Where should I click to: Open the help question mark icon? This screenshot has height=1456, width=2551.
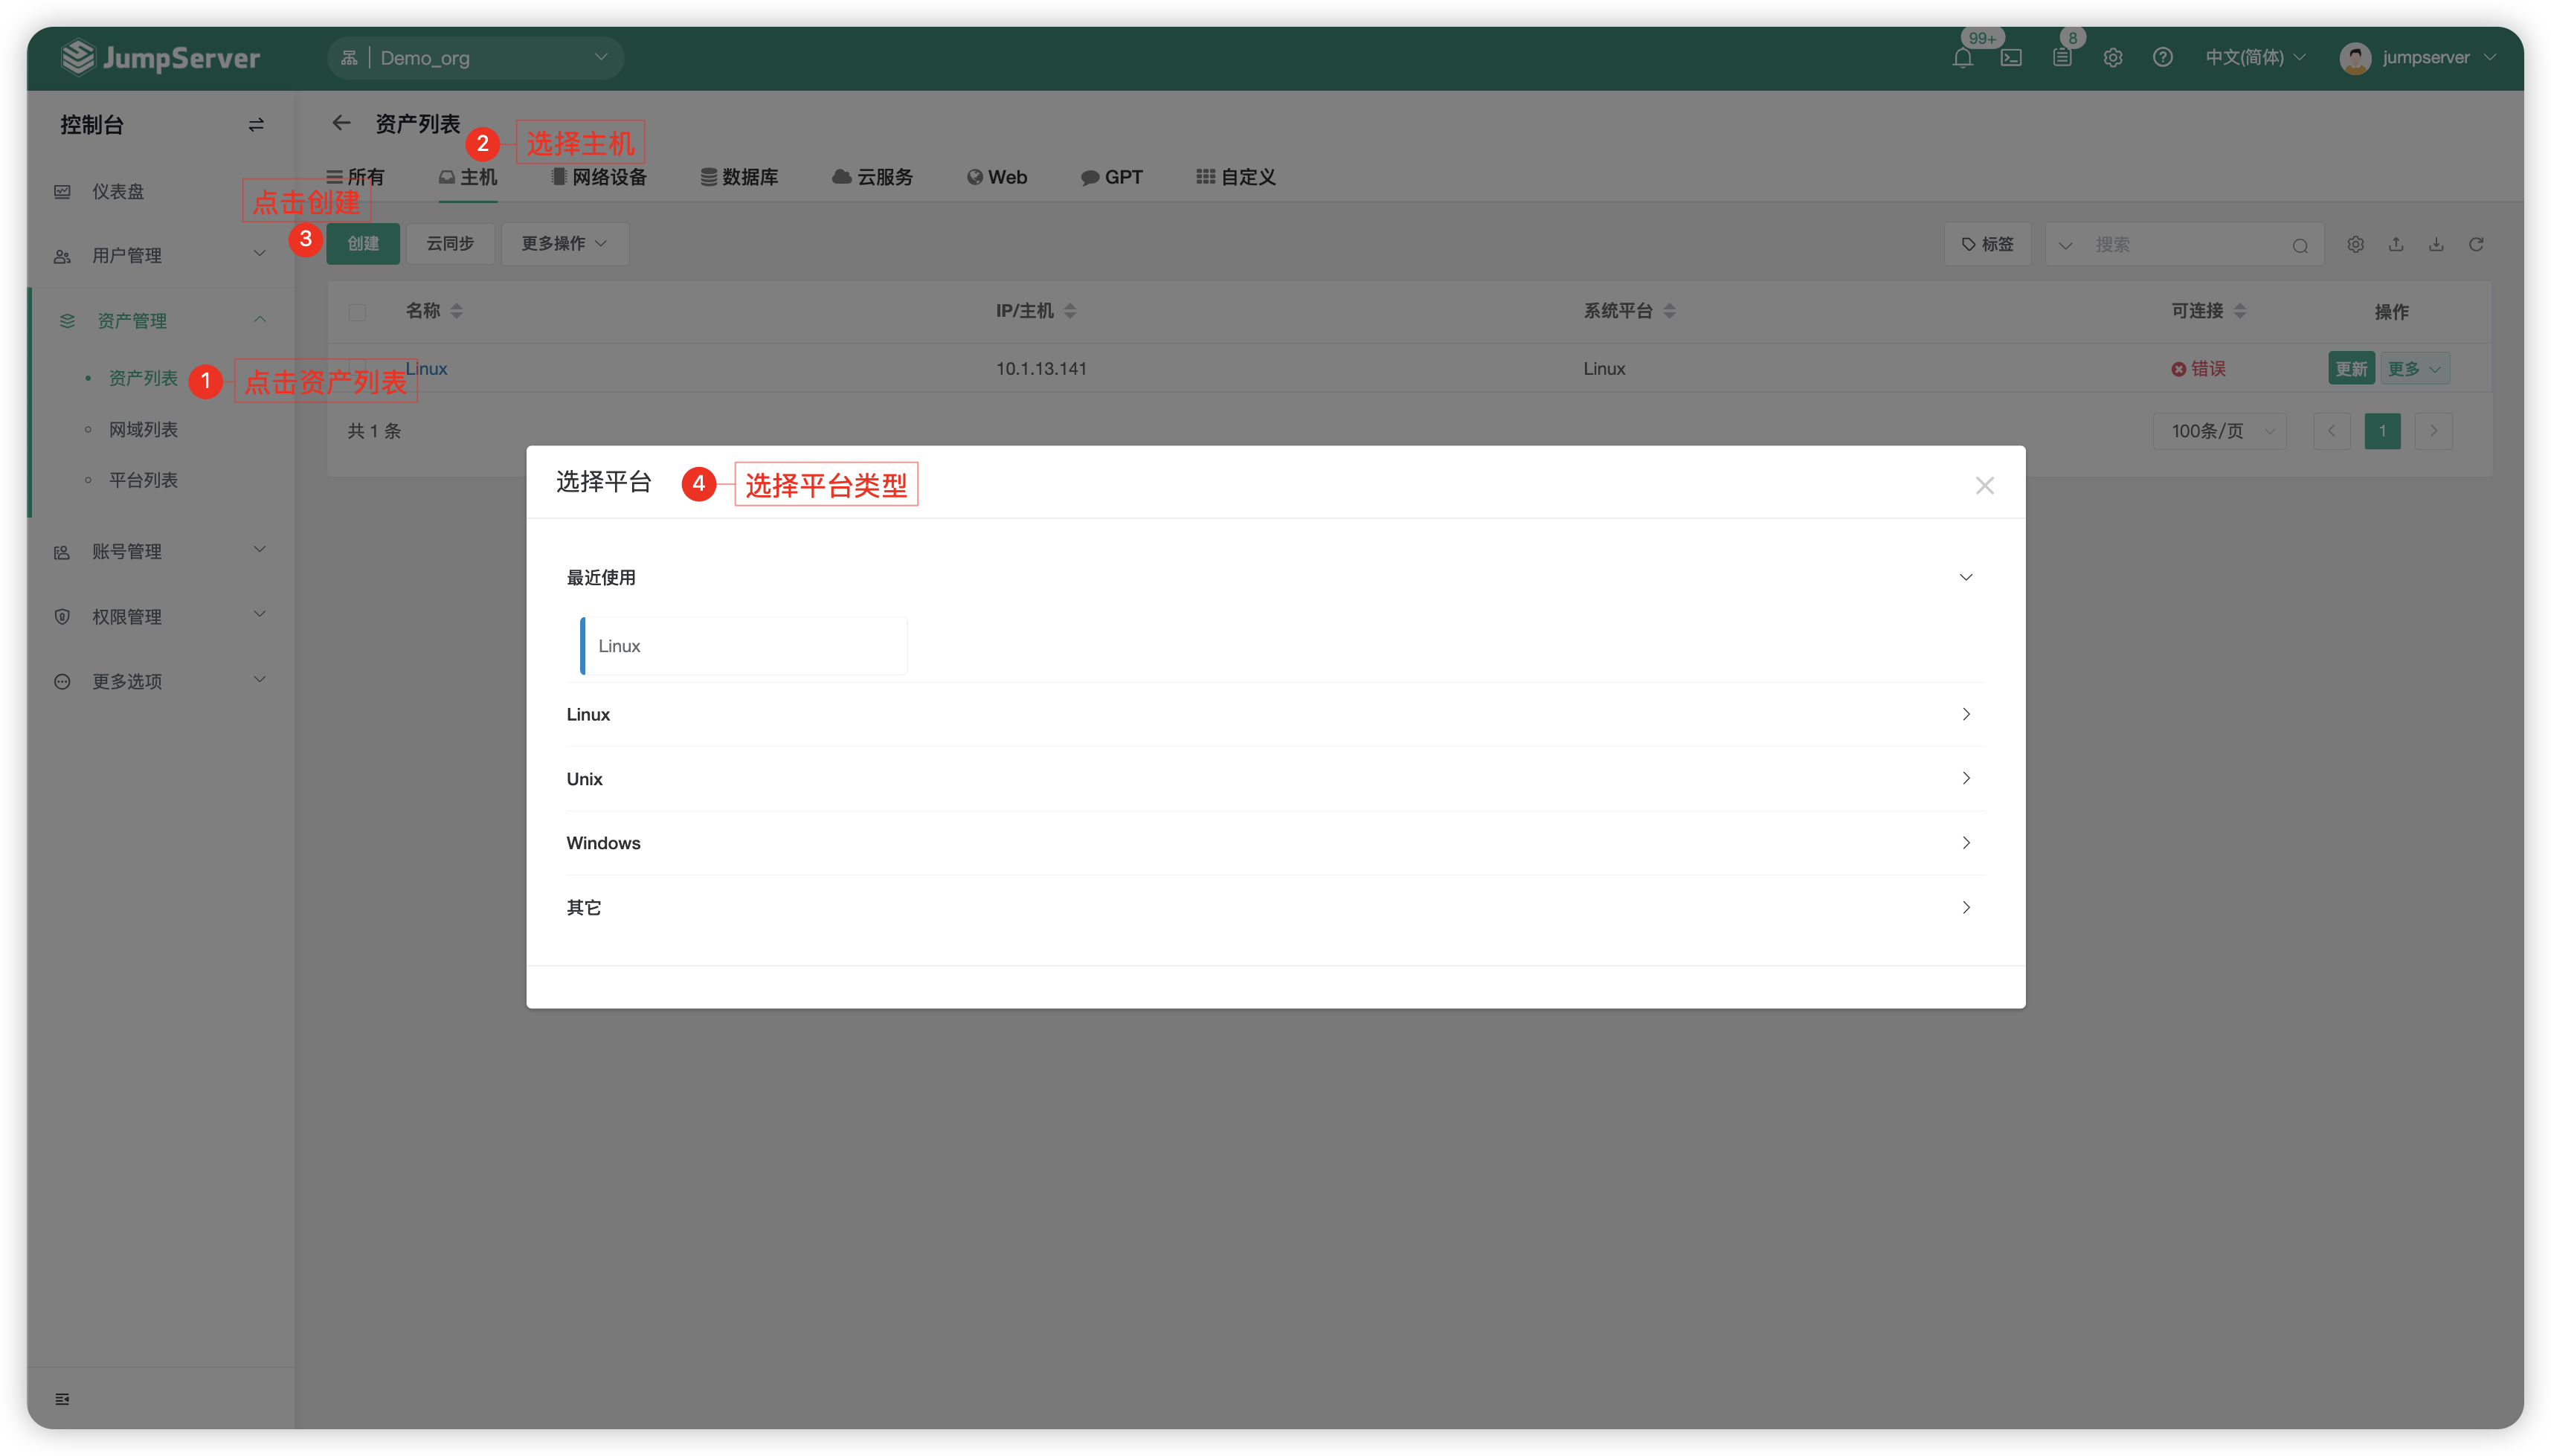coord(2162,58)
